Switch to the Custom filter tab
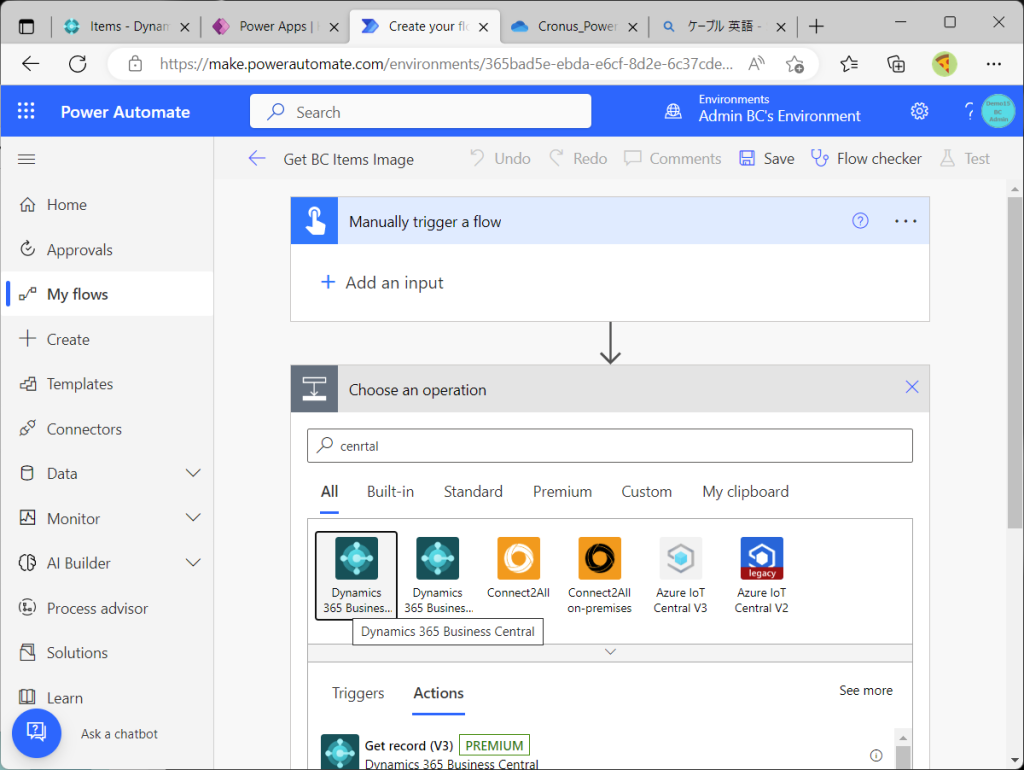The height and width of the screenshot is (770, 1024). pyautogui.click(x=646, y=491)
